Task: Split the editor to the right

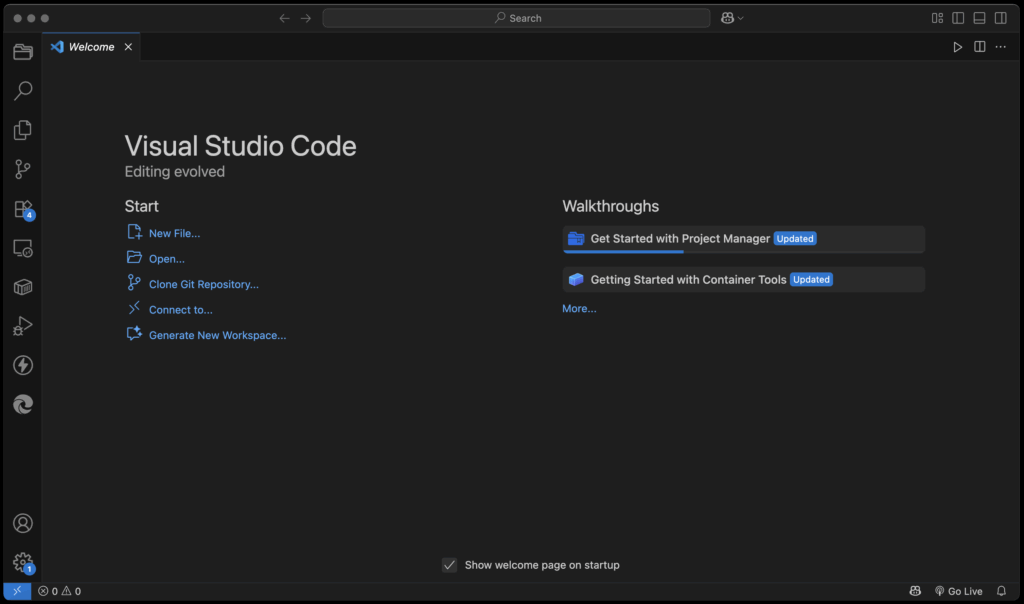Action: (980, 47)
